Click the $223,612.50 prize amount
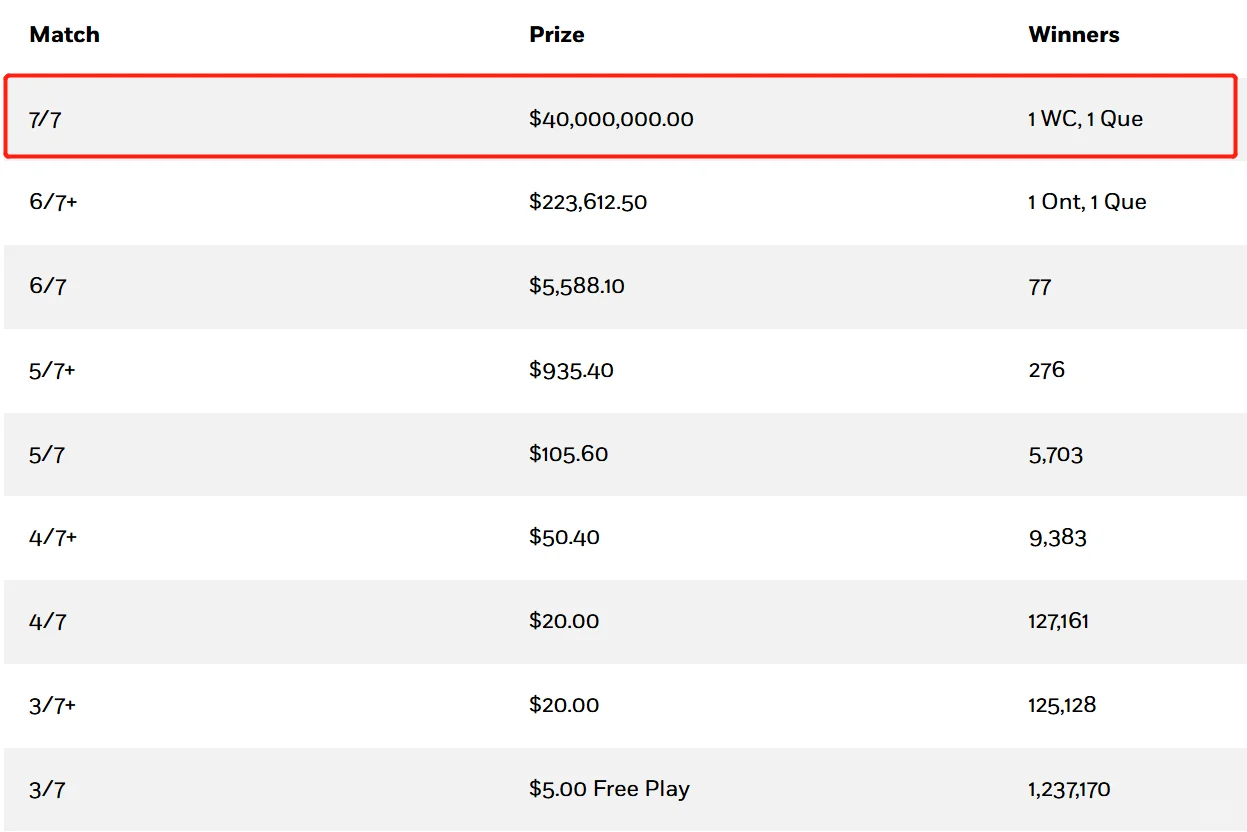 pyautogui.click(x=588, y=202)
